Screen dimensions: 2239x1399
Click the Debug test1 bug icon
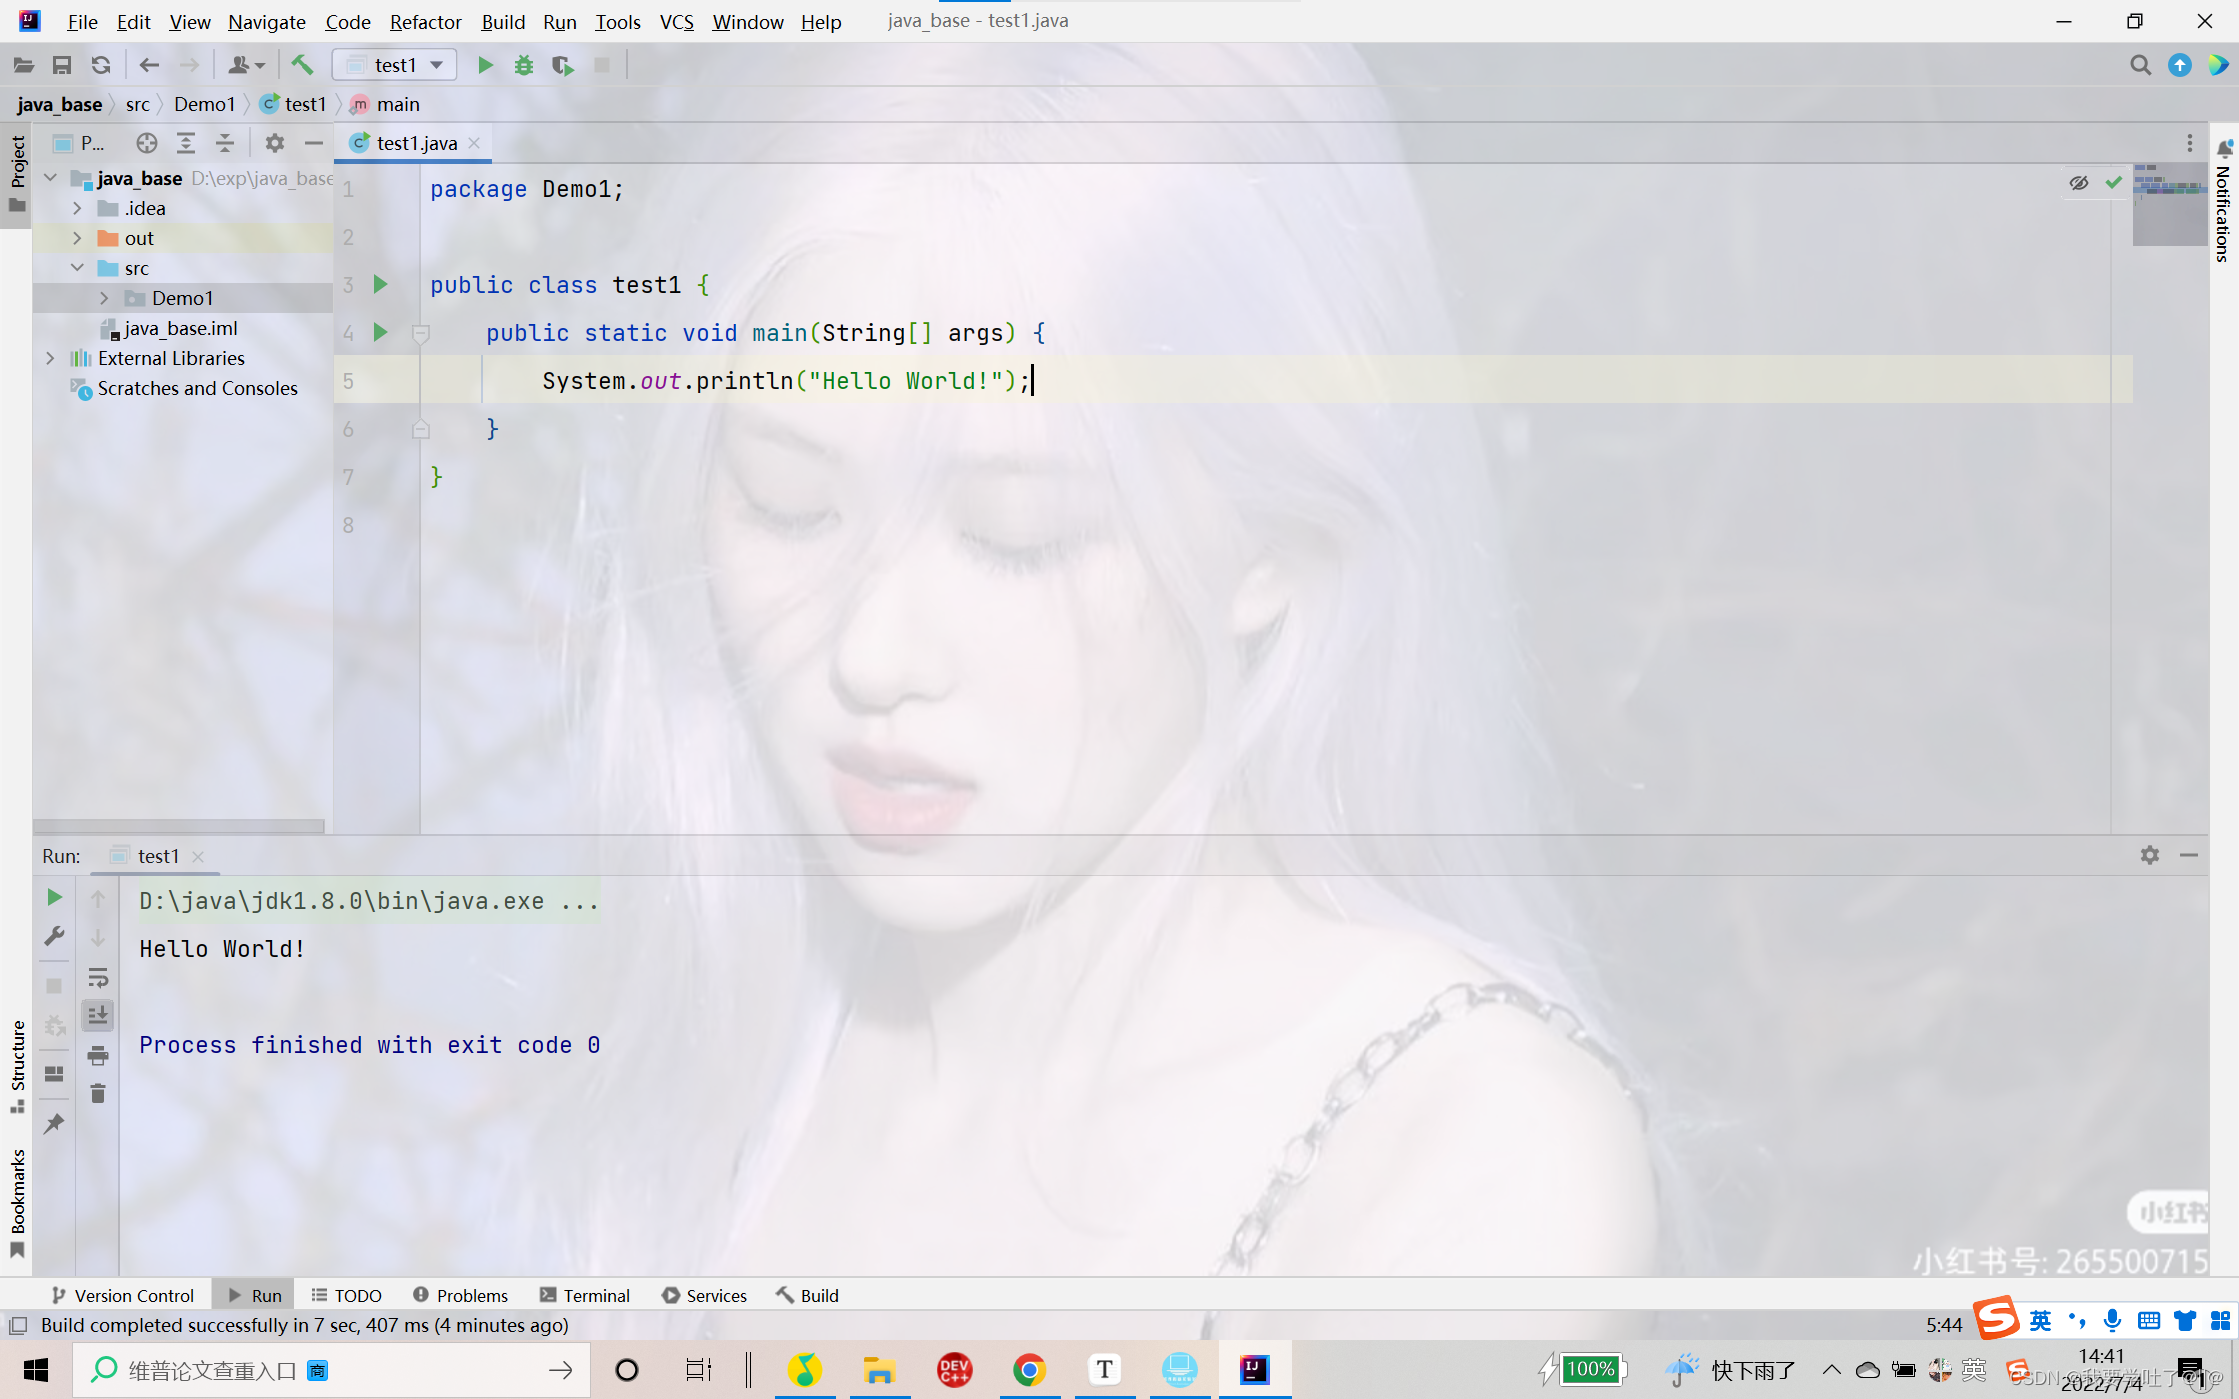click(x=524, y=65)
